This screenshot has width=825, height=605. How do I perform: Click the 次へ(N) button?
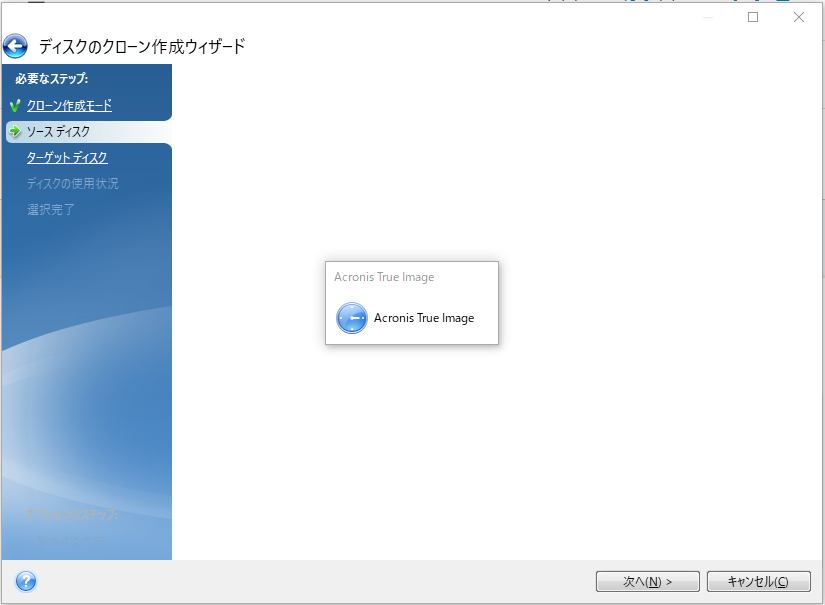tap(648, 581)
